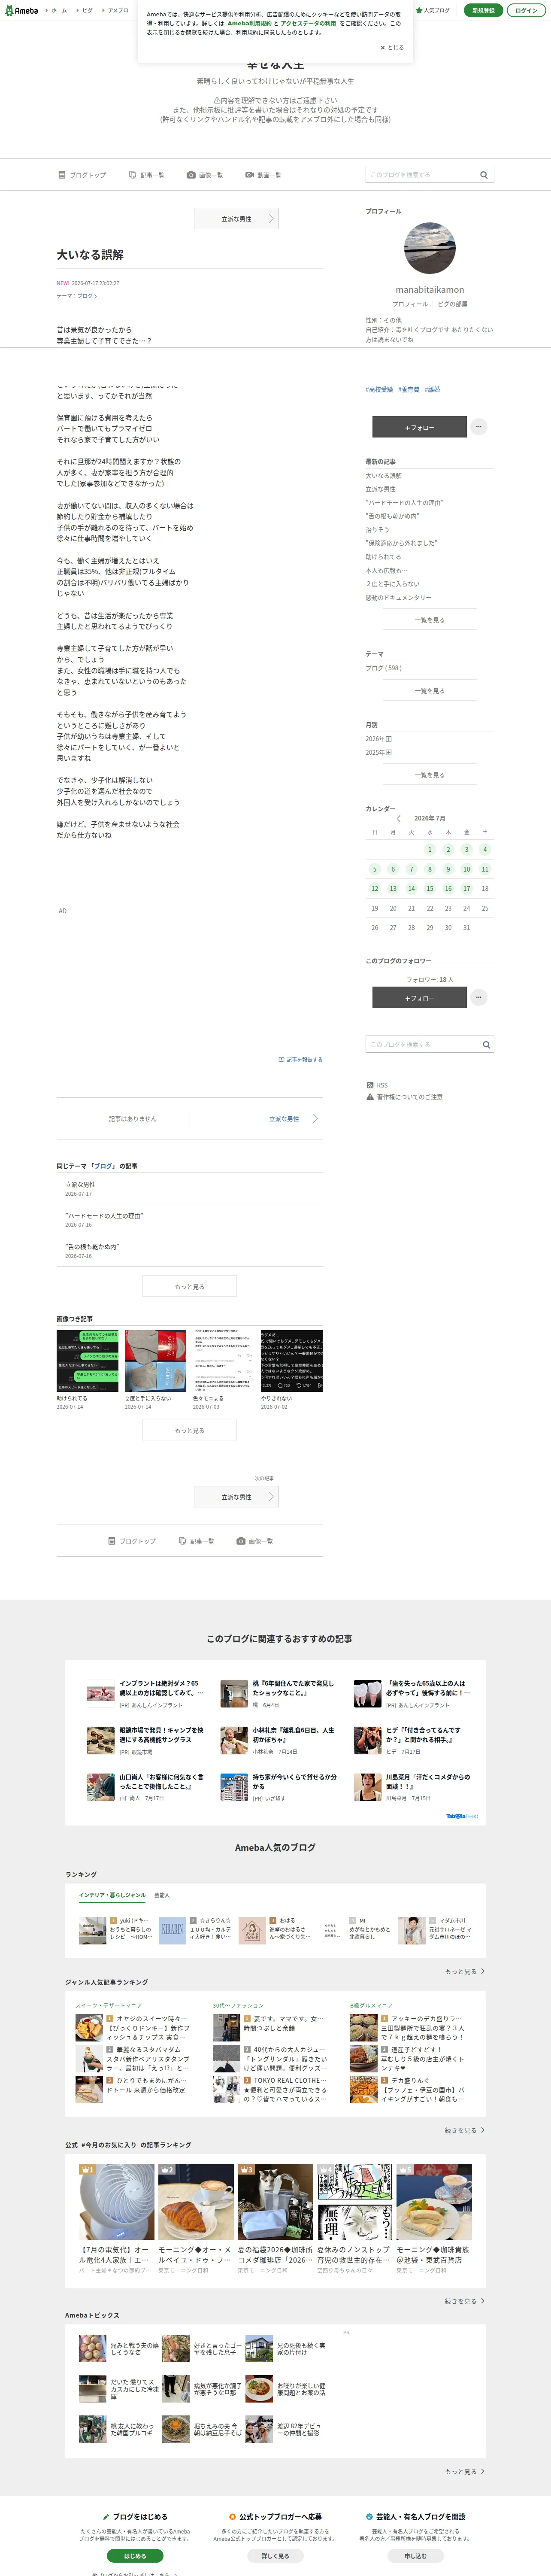Viewport: 551px width, 2576px height.
Task: Open recent article 治りそう
Action: 377,530
